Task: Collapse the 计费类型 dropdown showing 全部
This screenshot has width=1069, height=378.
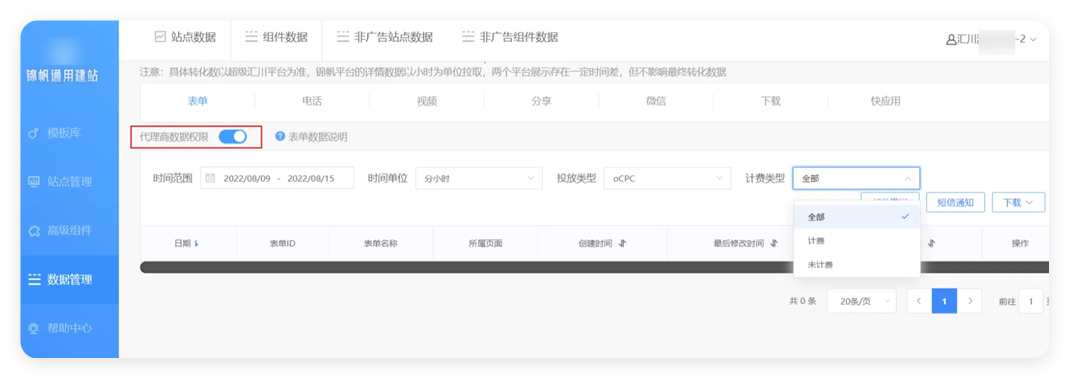Action: [x=856, y=178]
